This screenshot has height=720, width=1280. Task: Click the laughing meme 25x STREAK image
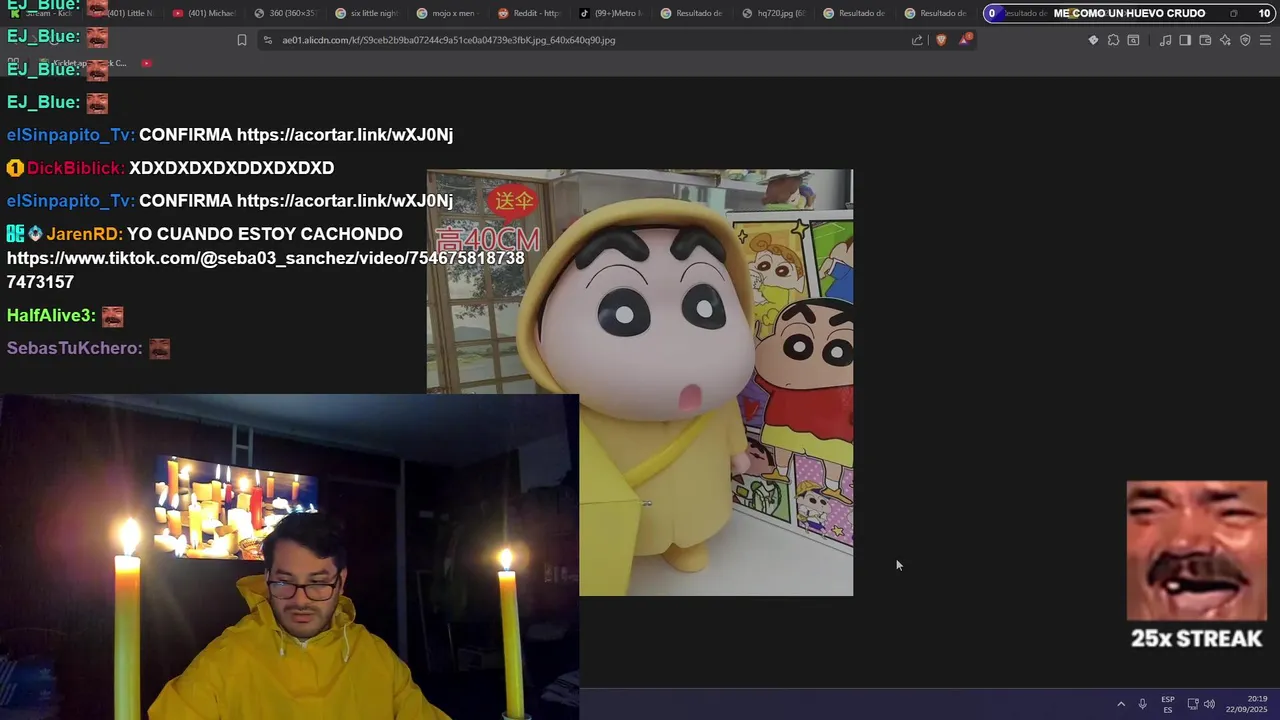[1197, 551]
